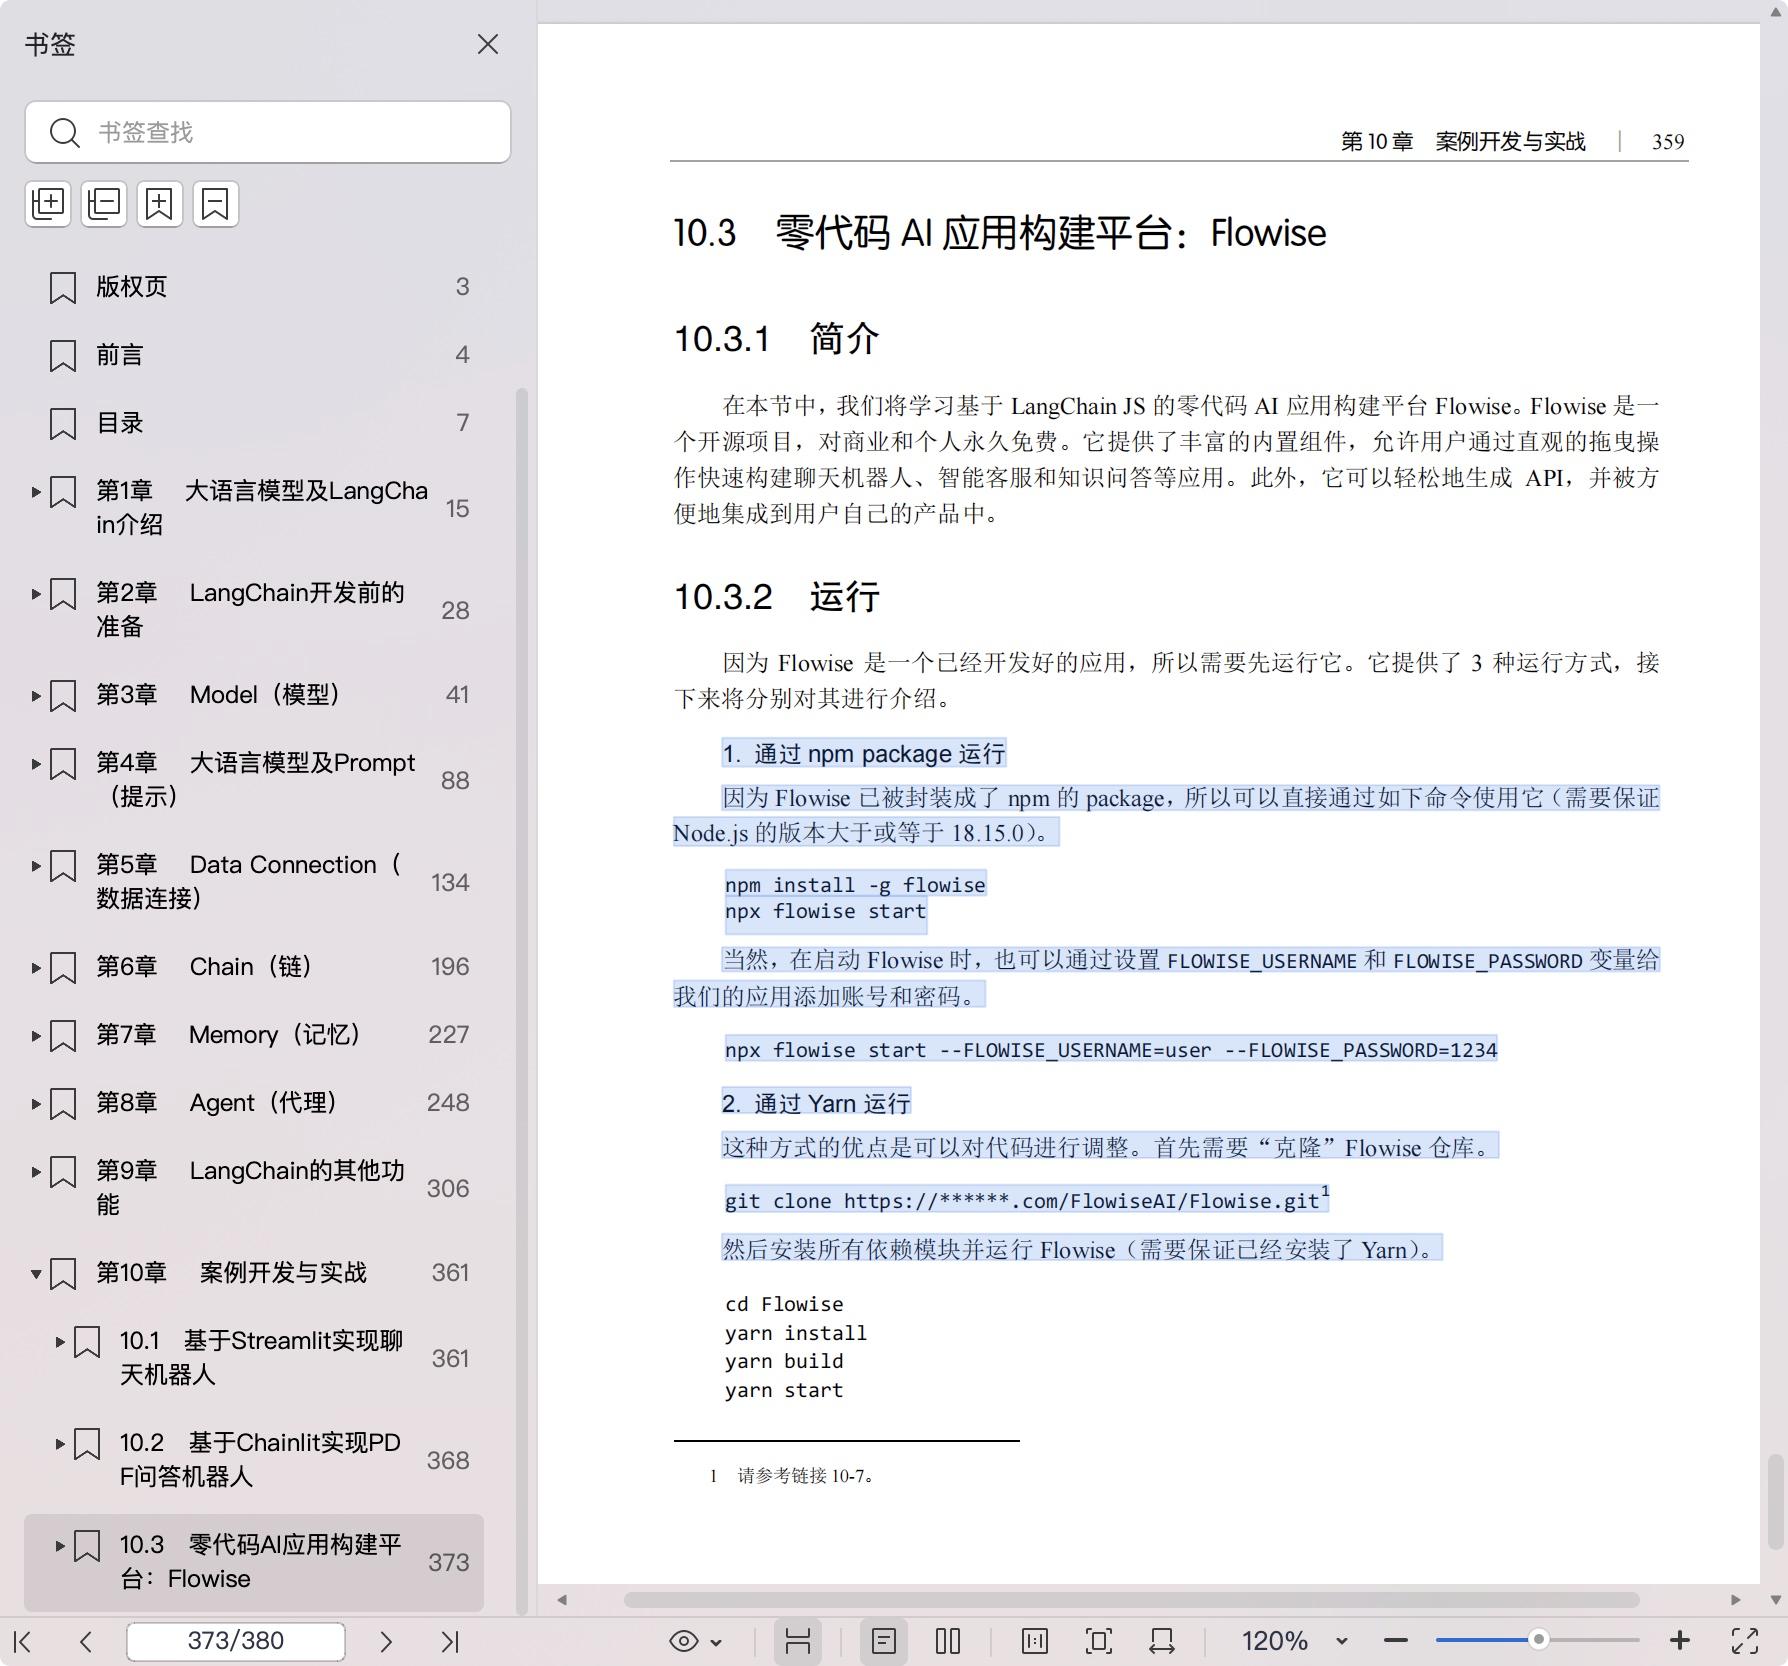Open the eye view-mode dropdown
This screenshot has width=1788, height=1666.
coord(695,1641)
